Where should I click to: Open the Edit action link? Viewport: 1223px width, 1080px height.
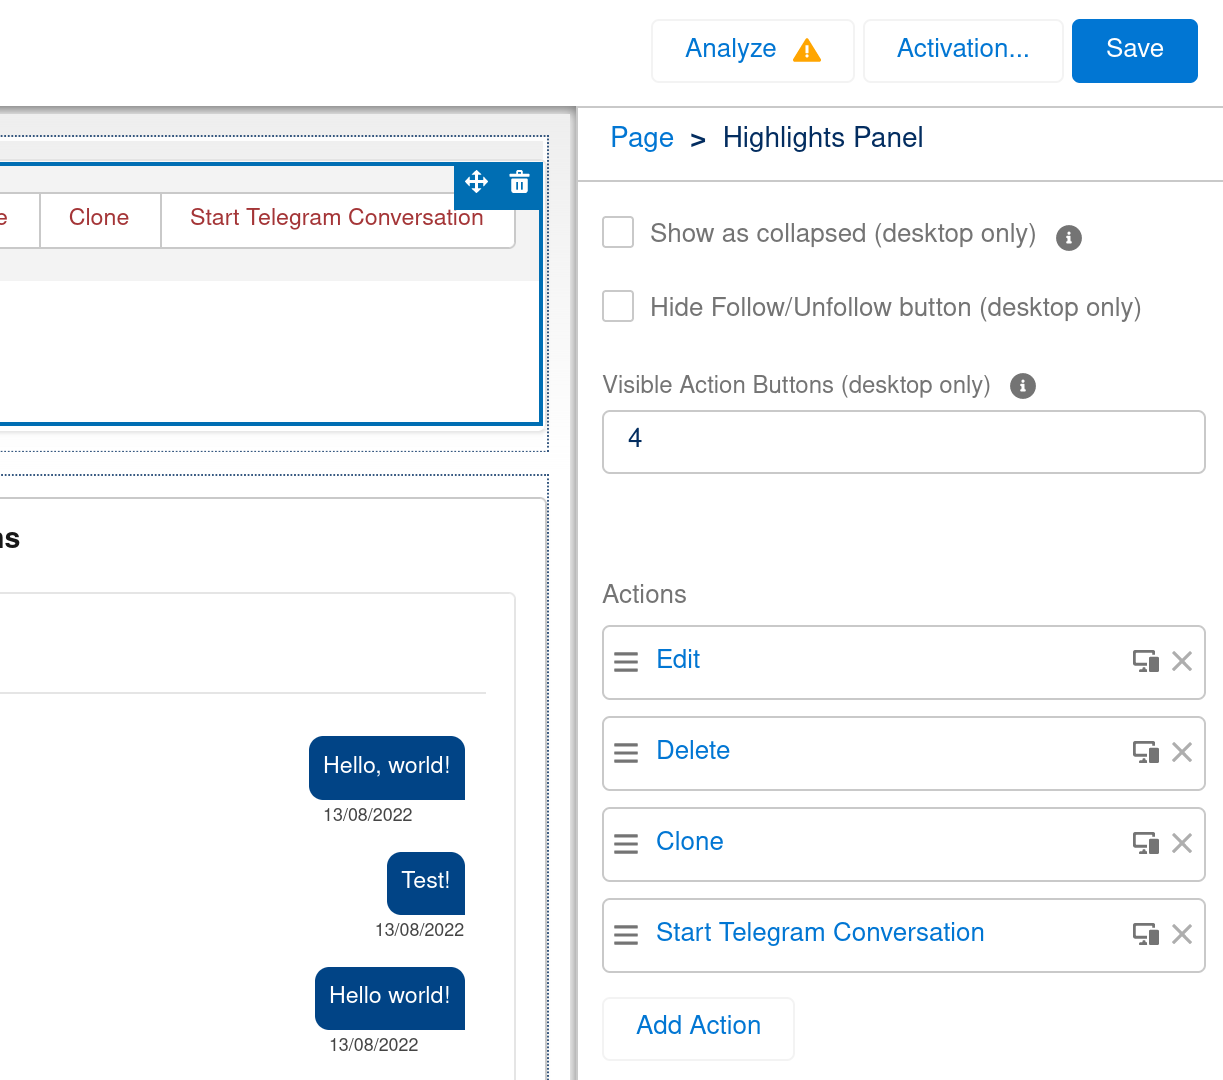click(678, 660)
